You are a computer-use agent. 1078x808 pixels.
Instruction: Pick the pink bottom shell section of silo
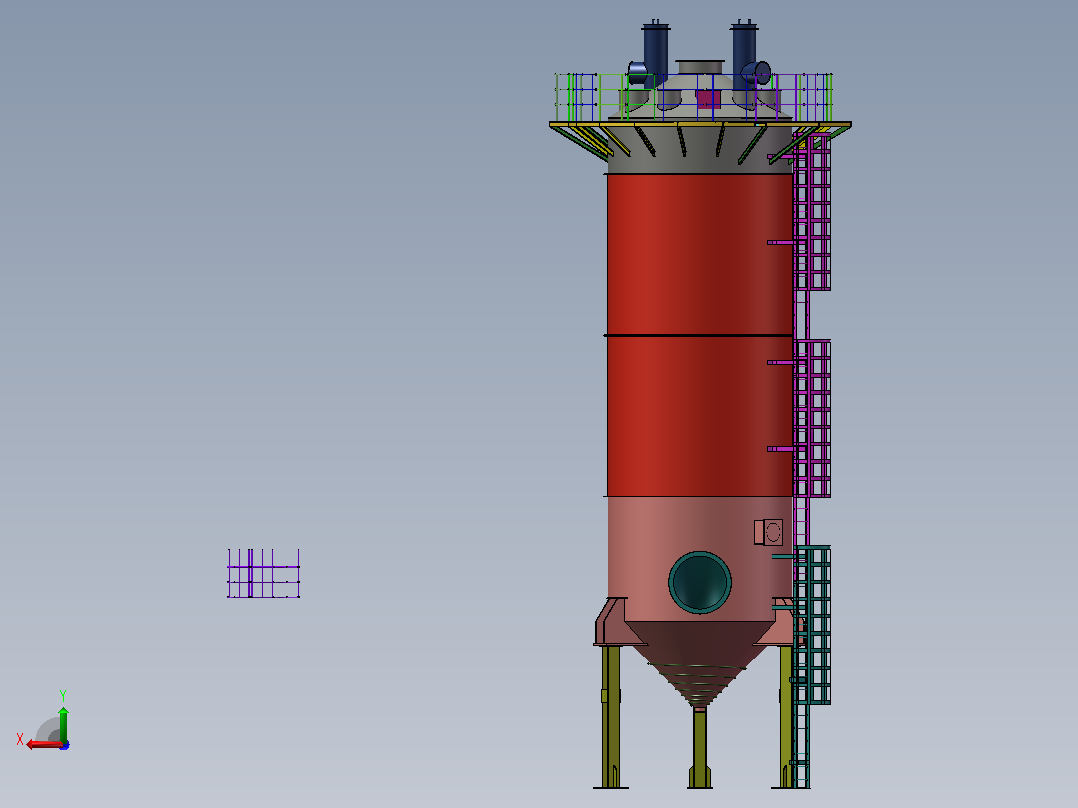(699, 558)
